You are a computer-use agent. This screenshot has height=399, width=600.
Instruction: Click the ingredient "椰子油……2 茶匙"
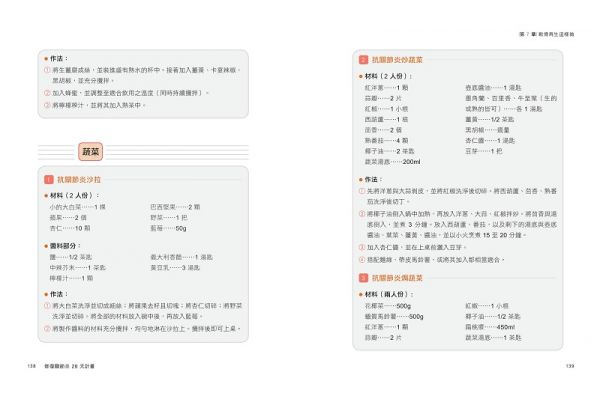click(x=390, y=151)
